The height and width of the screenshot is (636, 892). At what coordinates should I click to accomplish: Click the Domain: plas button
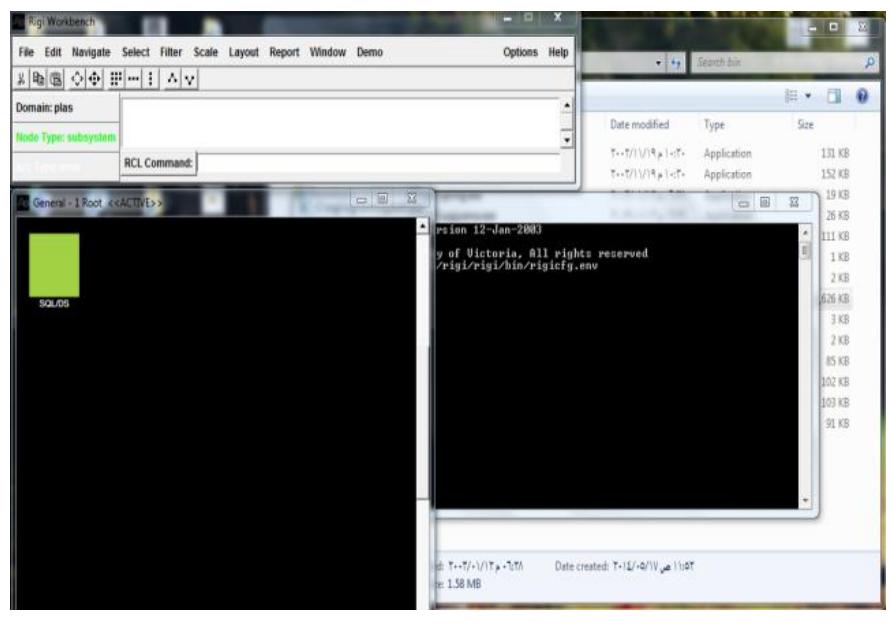[60, 106]
